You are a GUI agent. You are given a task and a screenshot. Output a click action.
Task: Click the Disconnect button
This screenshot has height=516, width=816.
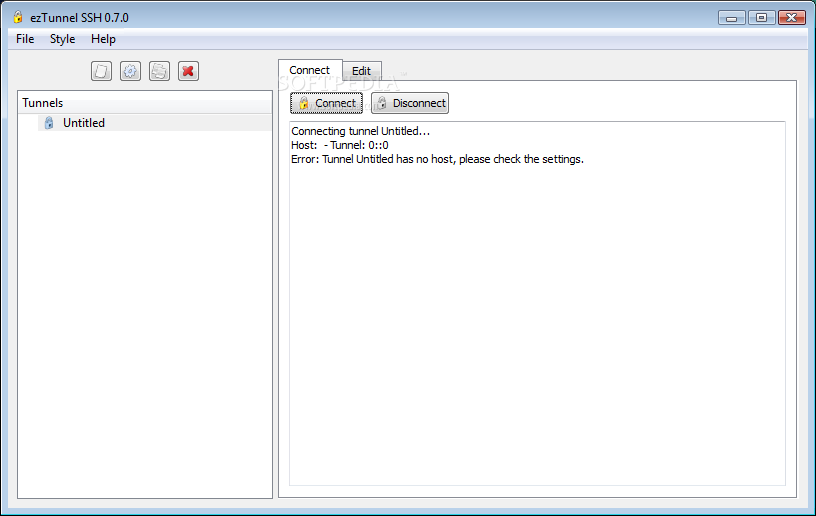[410, 103]
